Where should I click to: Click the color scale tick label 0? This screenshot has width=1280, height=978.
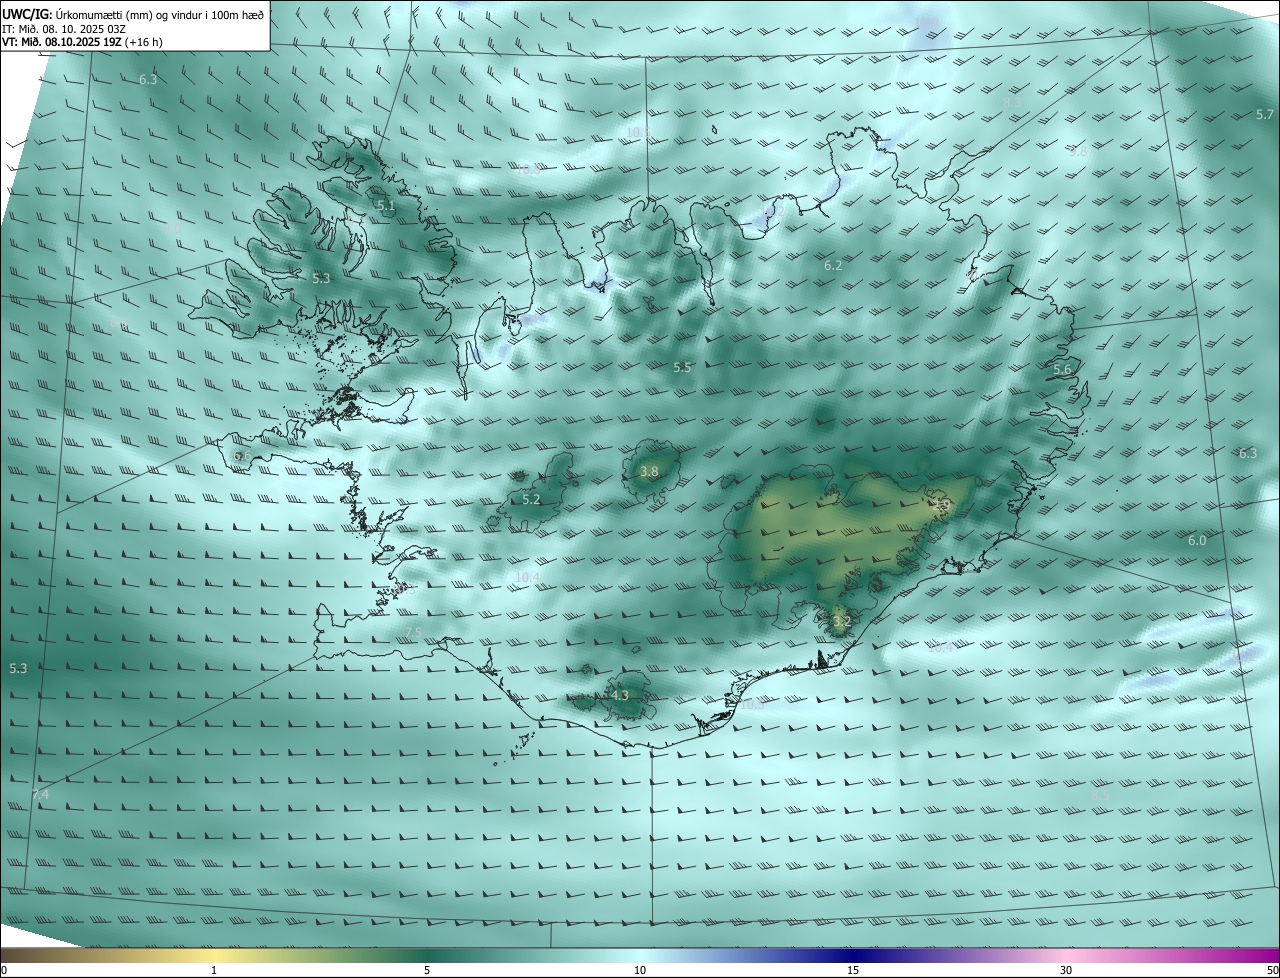click(4, 970)
